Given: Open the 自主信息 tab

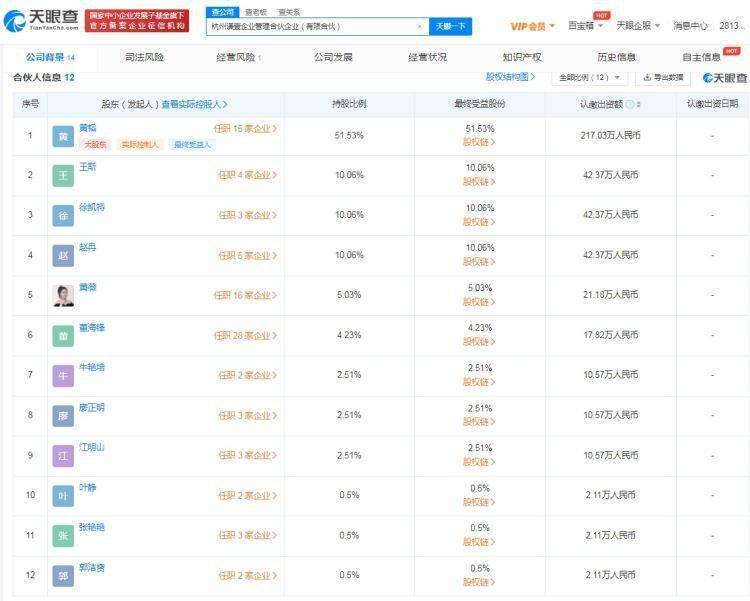Looking at the screenshot, I should [x=701, y=57].
